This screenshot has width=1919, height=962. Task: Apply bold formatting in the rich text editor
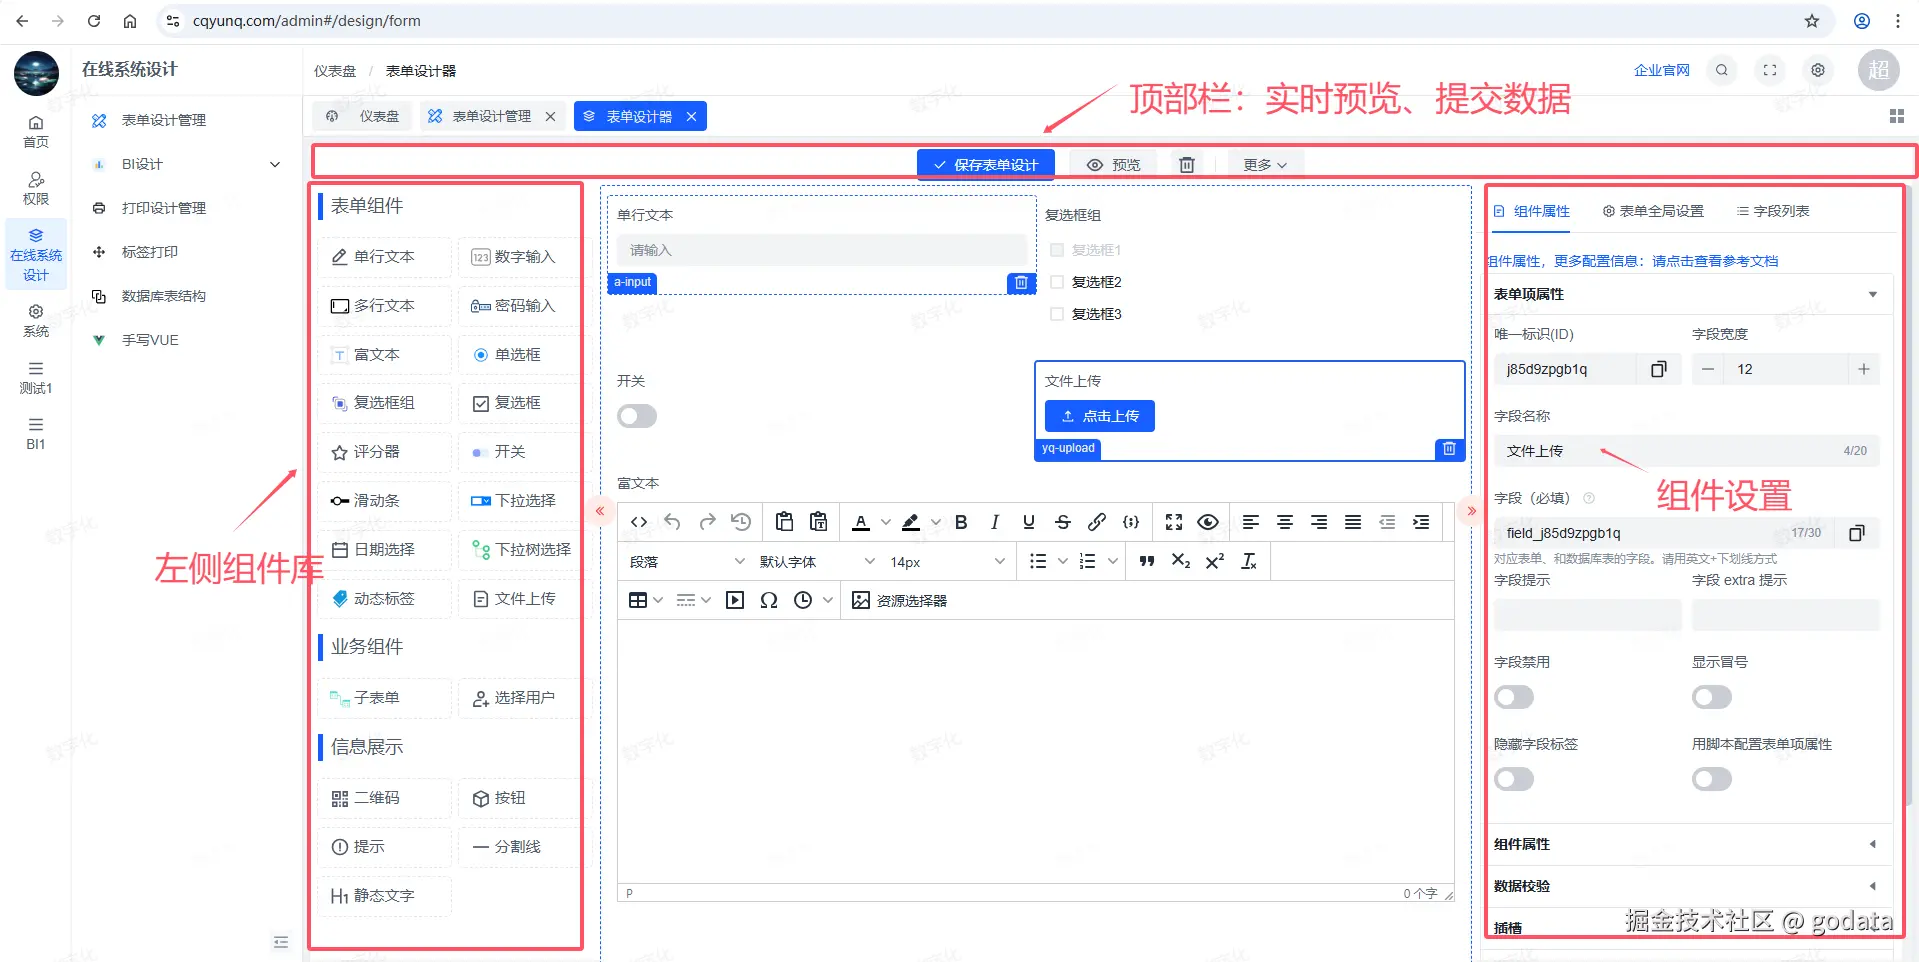pos(960,521)
